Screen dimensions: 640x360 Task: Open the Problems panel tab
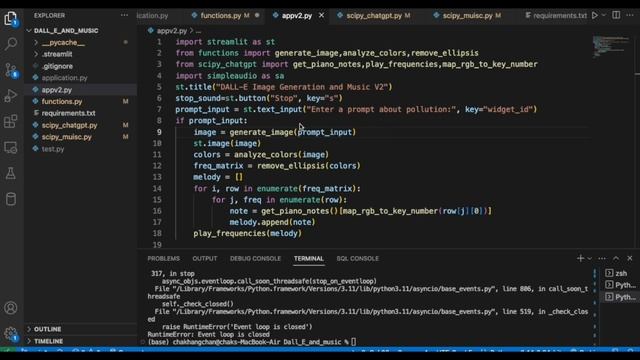point(163,258)
